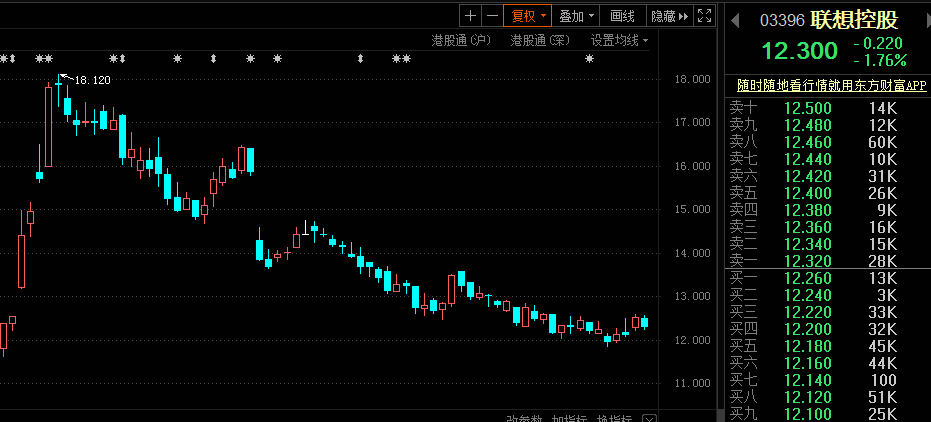Close indicator bar with the X box icon

click(649, 419)
